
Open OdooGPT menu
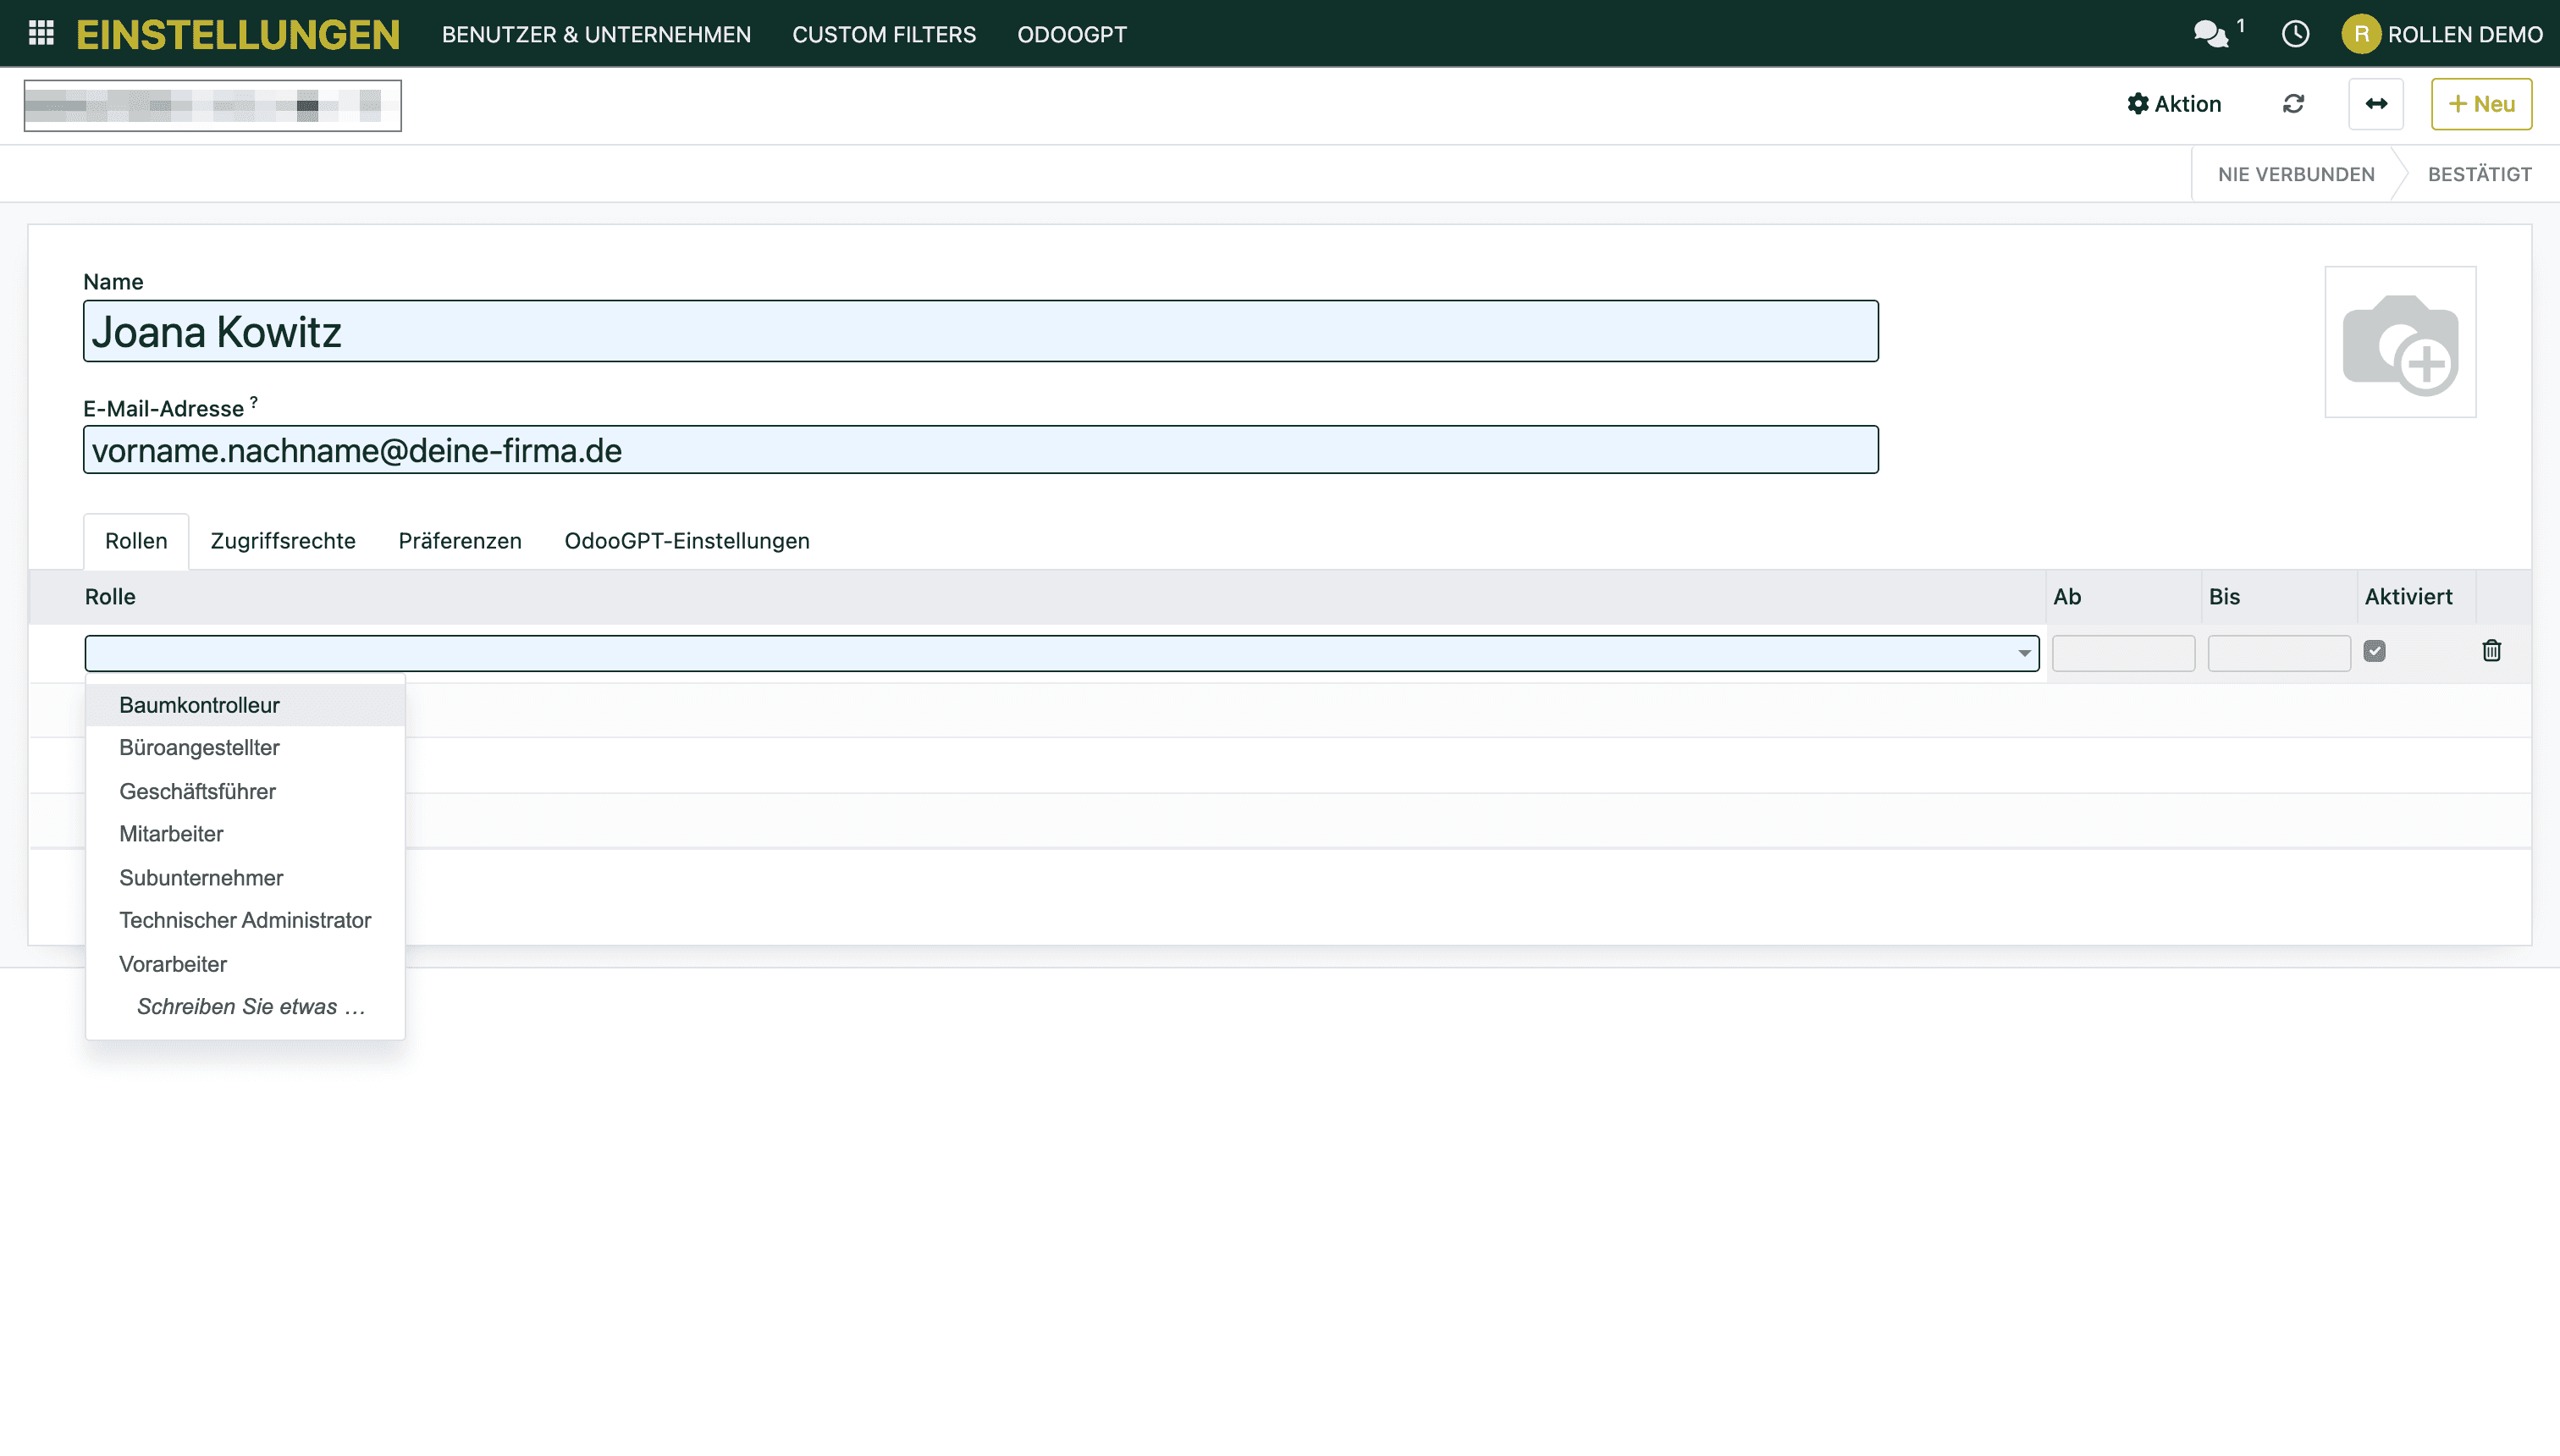(x=1072, y=34)
